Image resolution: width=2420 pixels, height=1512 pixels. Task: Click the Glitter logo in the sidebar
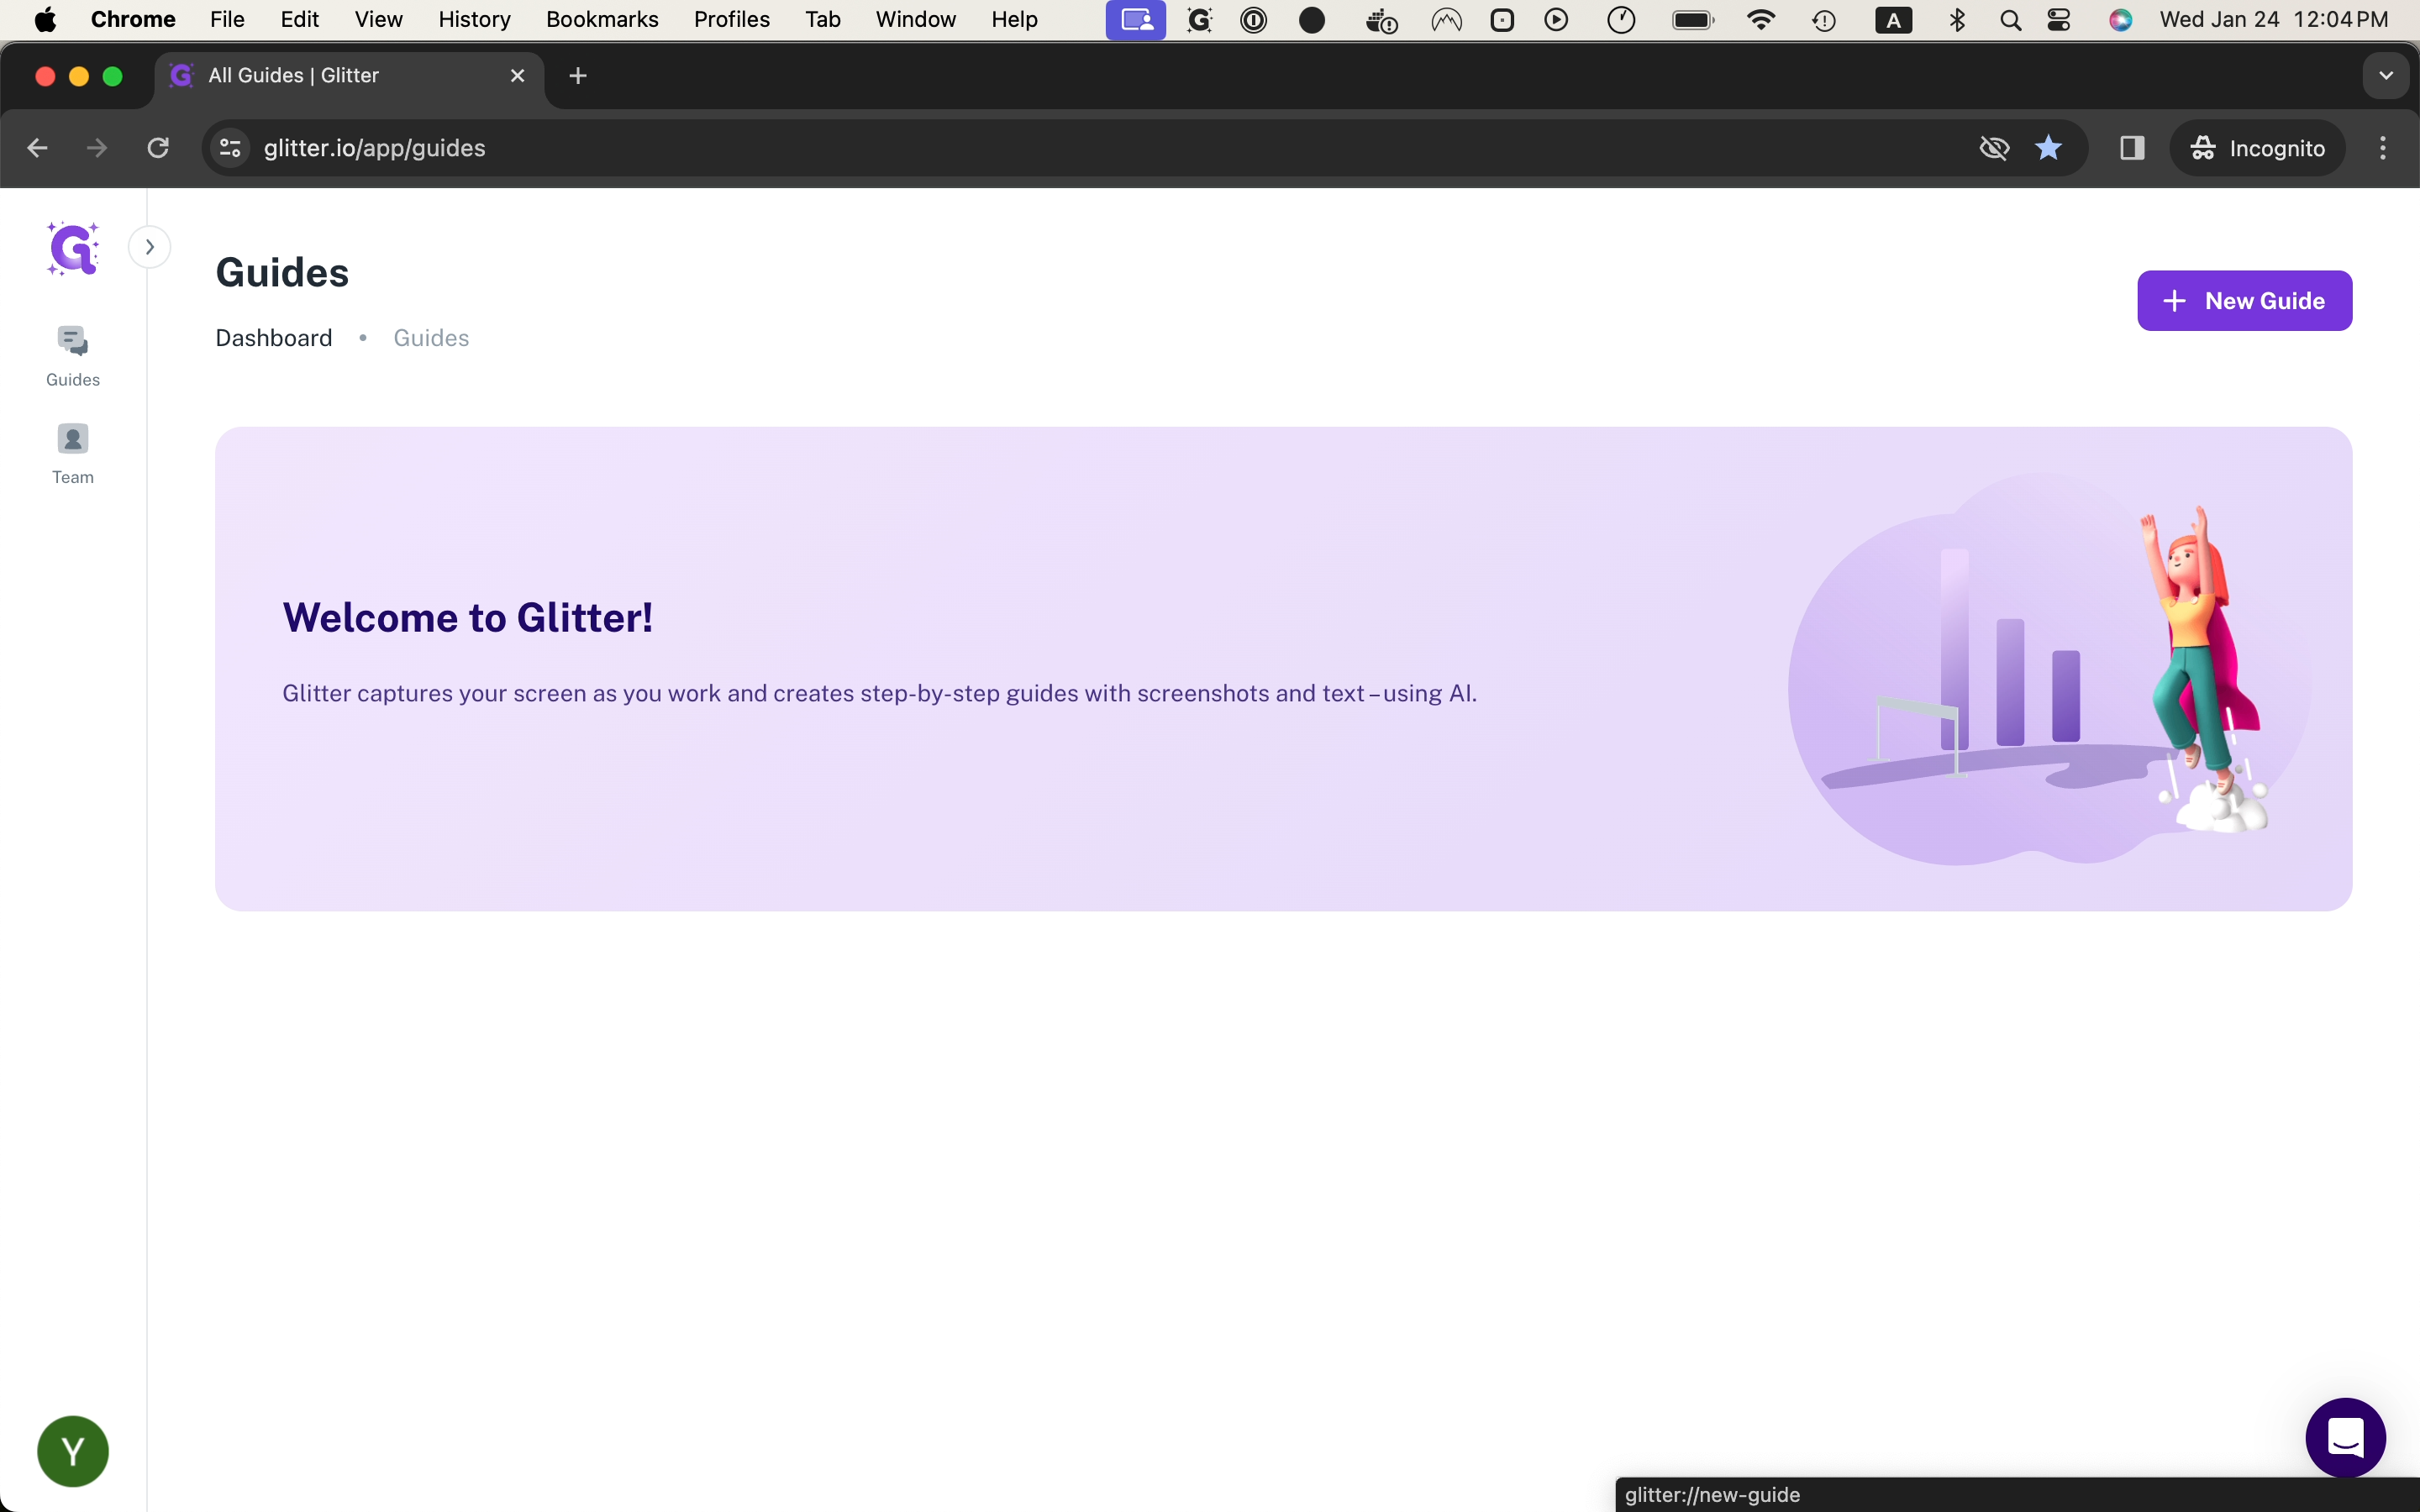tap(73, 248)
